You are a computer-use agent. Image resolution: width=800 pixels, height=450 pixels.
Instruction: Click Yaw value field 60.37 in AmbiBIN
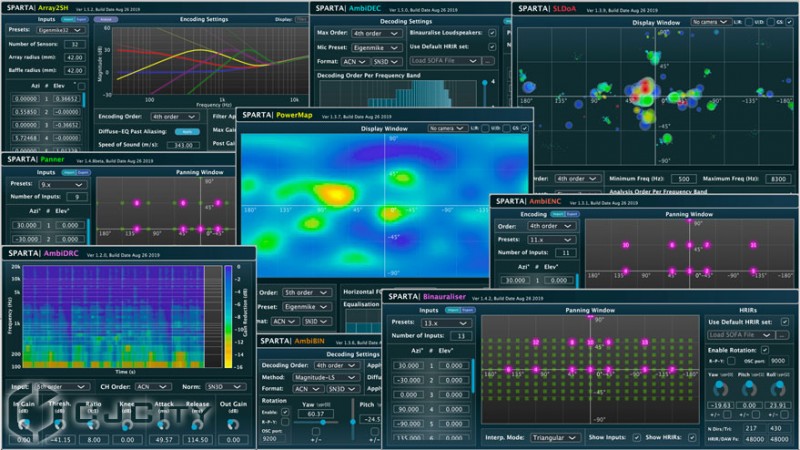coord(316,414)
